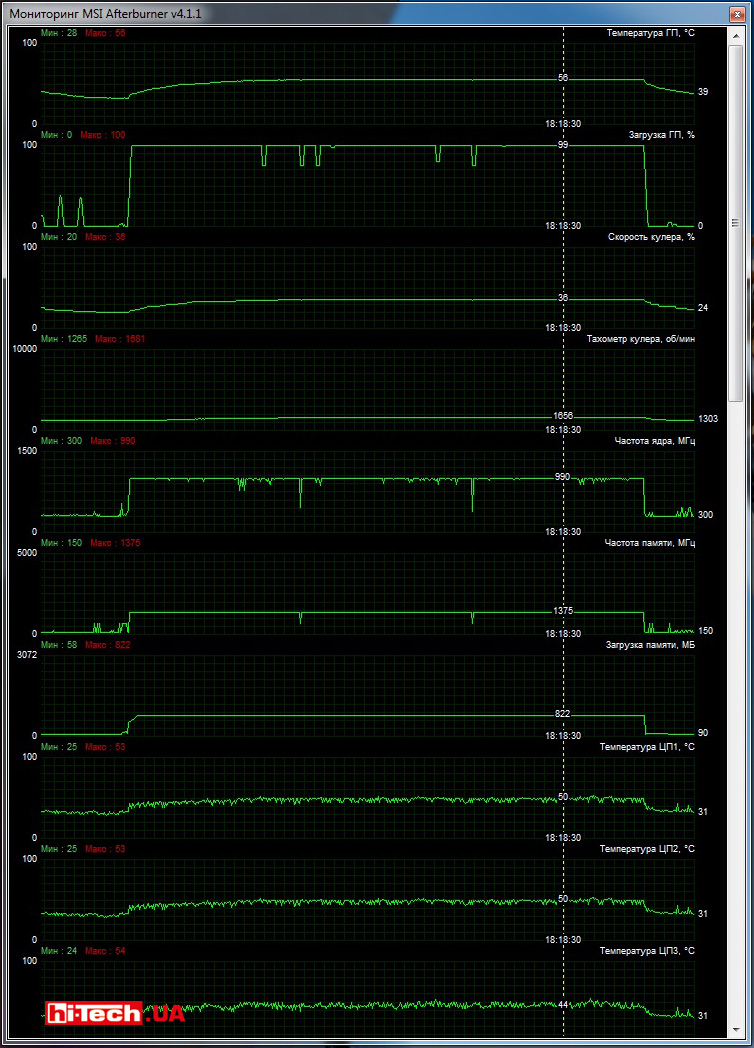Image resolution: width=754 pixels, height=1048 pixels.
Task: Click the Температура ЦП3 graph label
Action: point(647,951)
